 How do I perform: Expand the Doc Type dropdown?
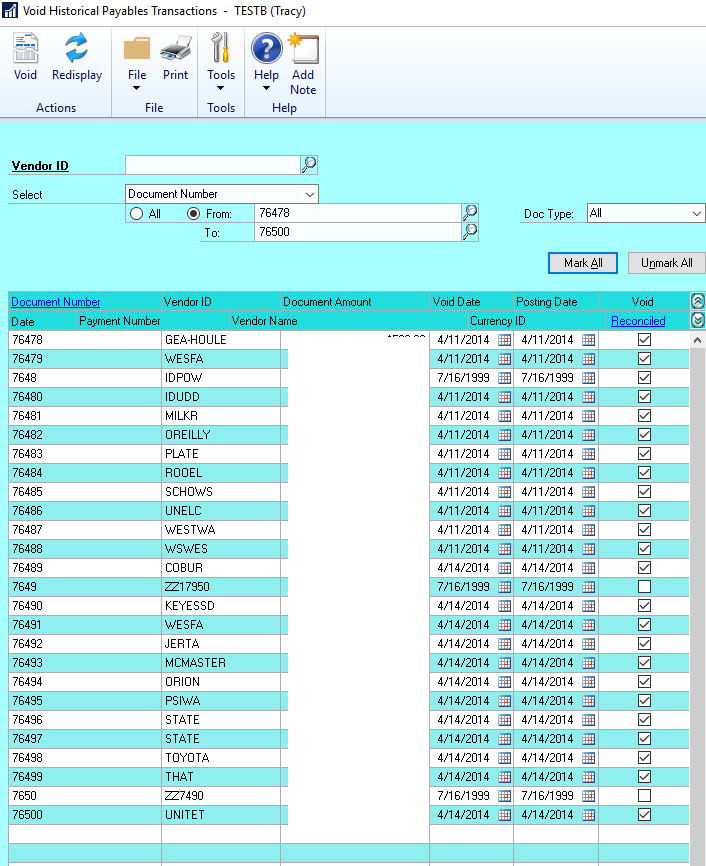click(697, 214)
